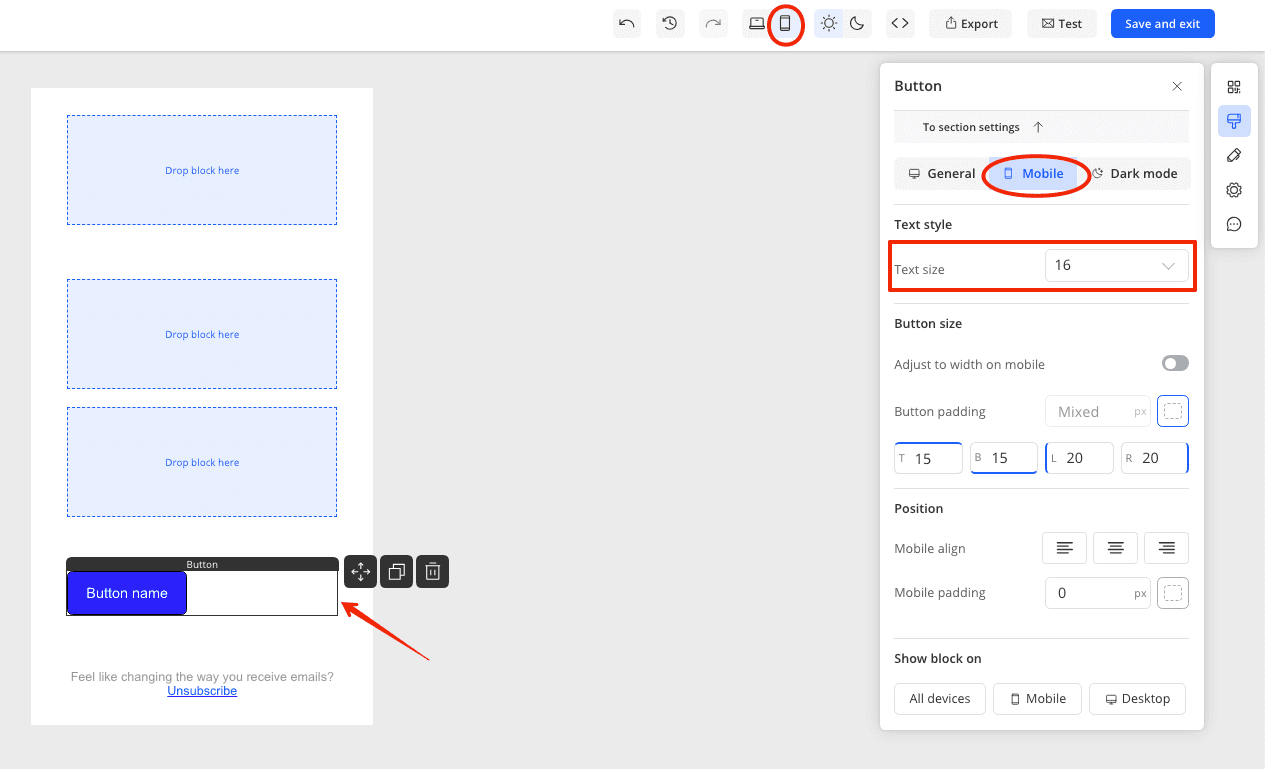Edit the top padding field

[928, 458]
